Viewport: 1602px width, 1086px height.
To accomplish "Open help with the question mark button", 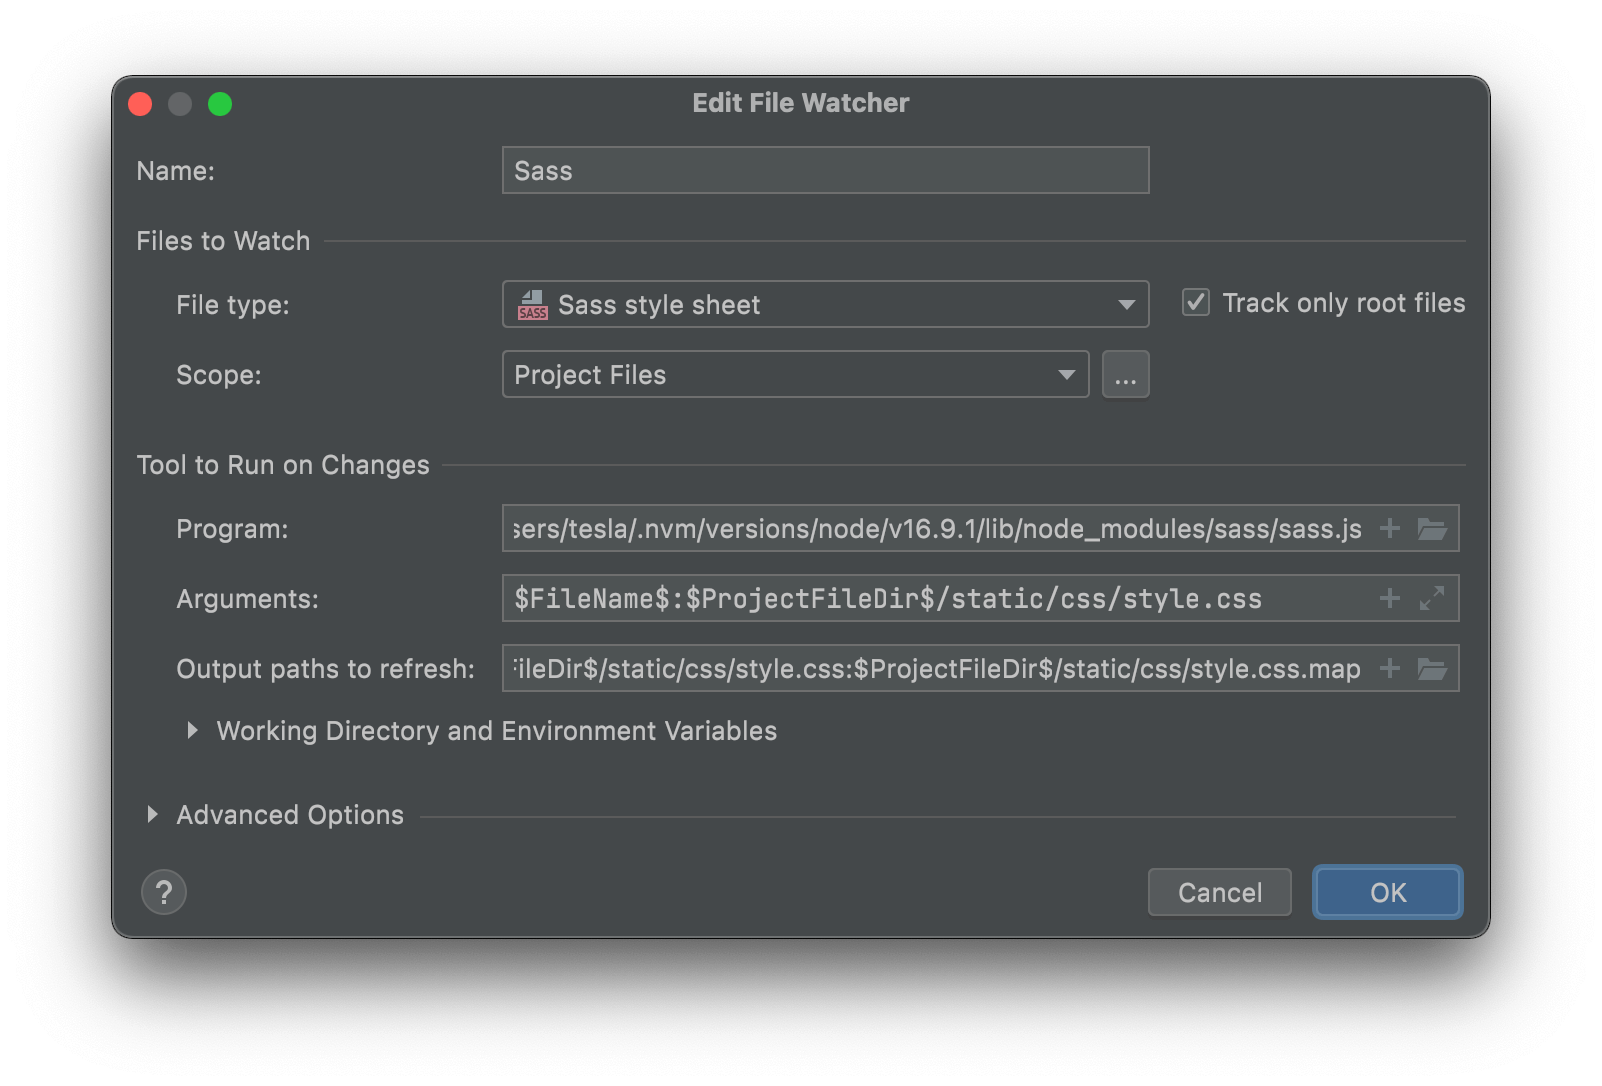I will tap(164, 892).
